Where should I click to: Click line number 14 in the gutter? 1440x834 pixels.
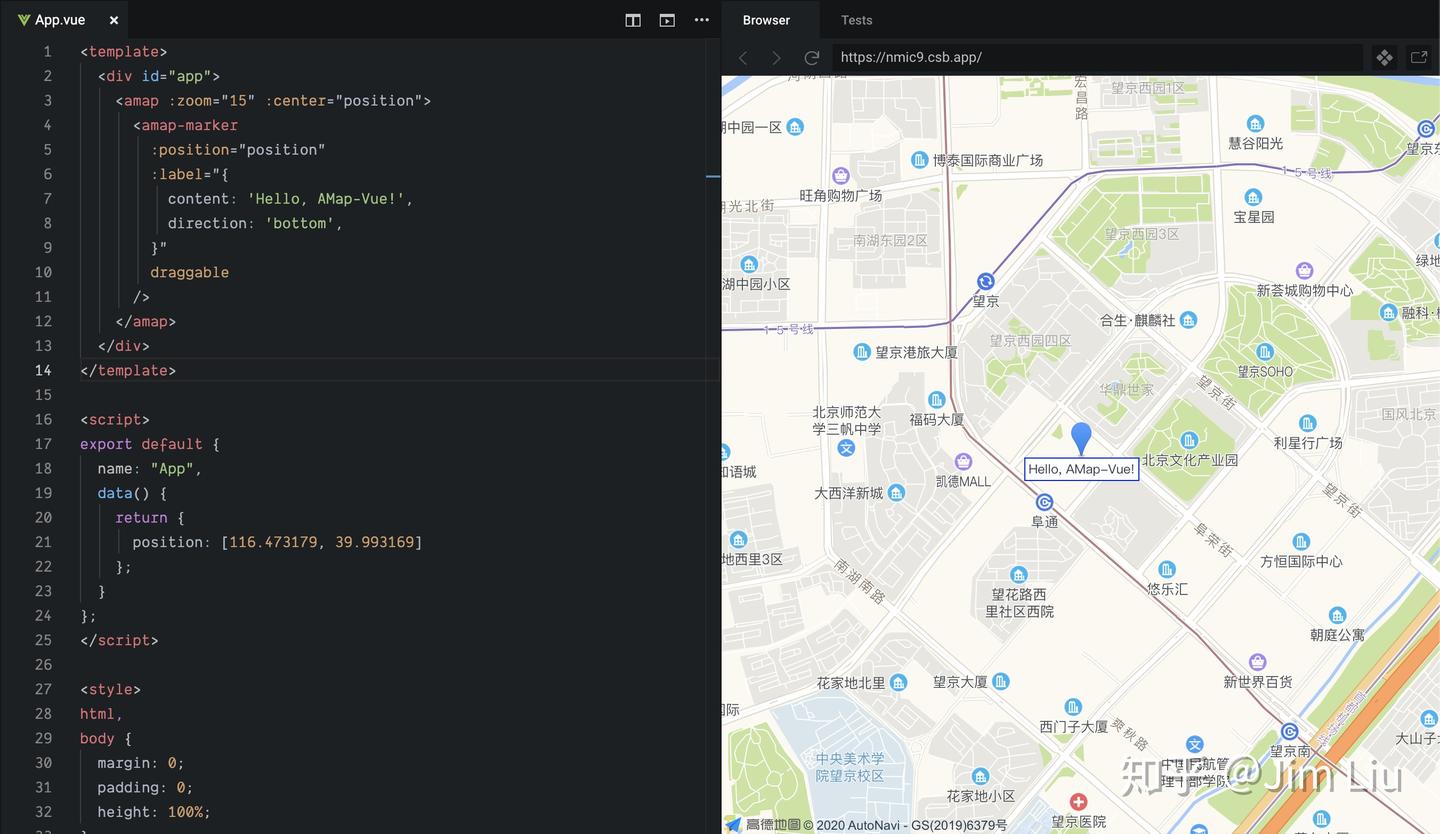[44, 370]
